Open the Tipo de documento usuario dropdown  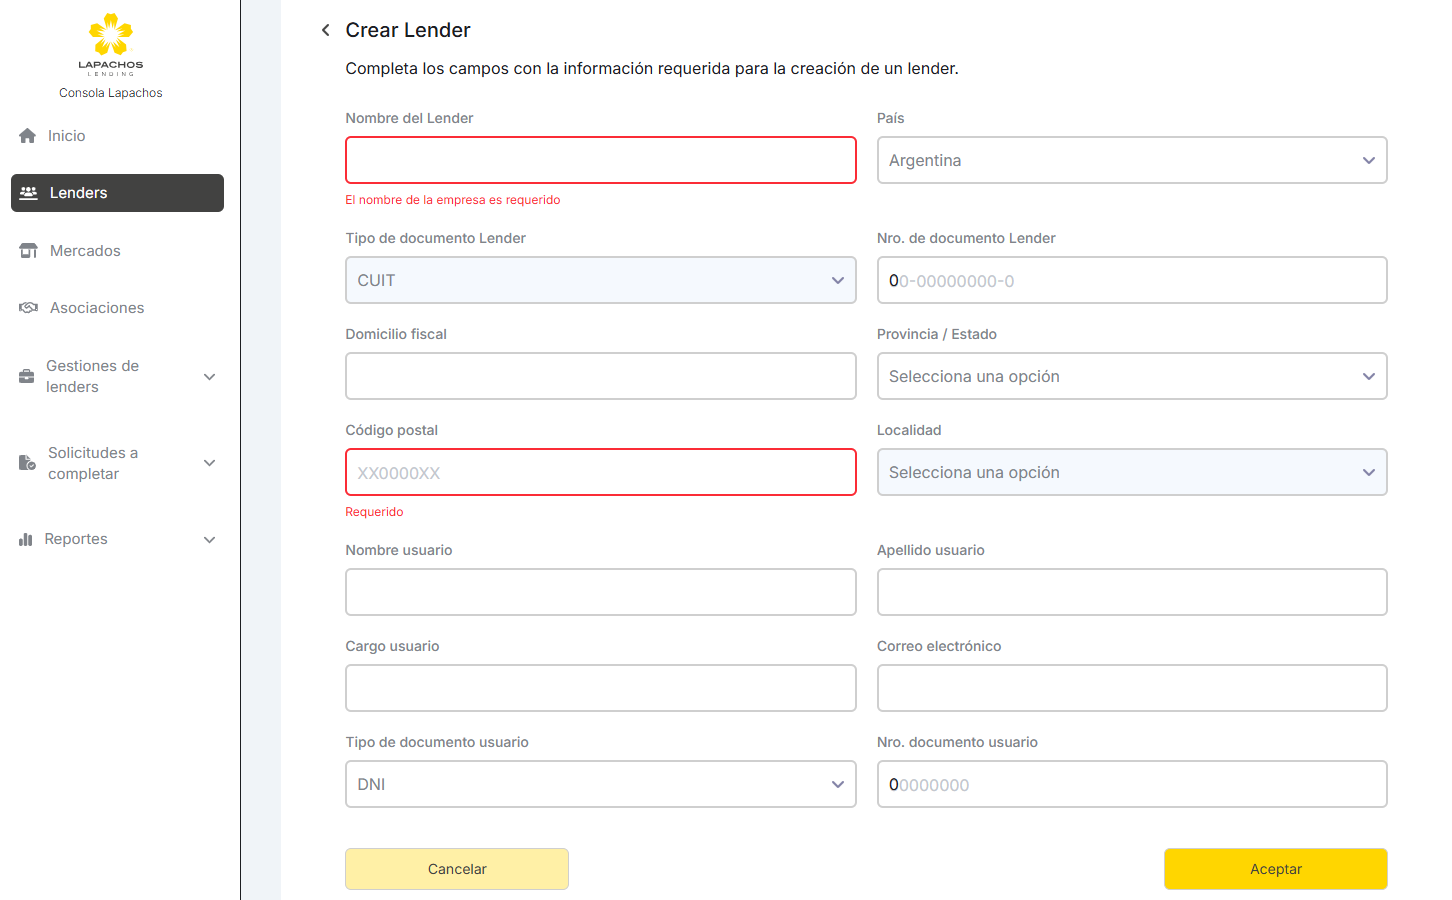tap(600, 784)
